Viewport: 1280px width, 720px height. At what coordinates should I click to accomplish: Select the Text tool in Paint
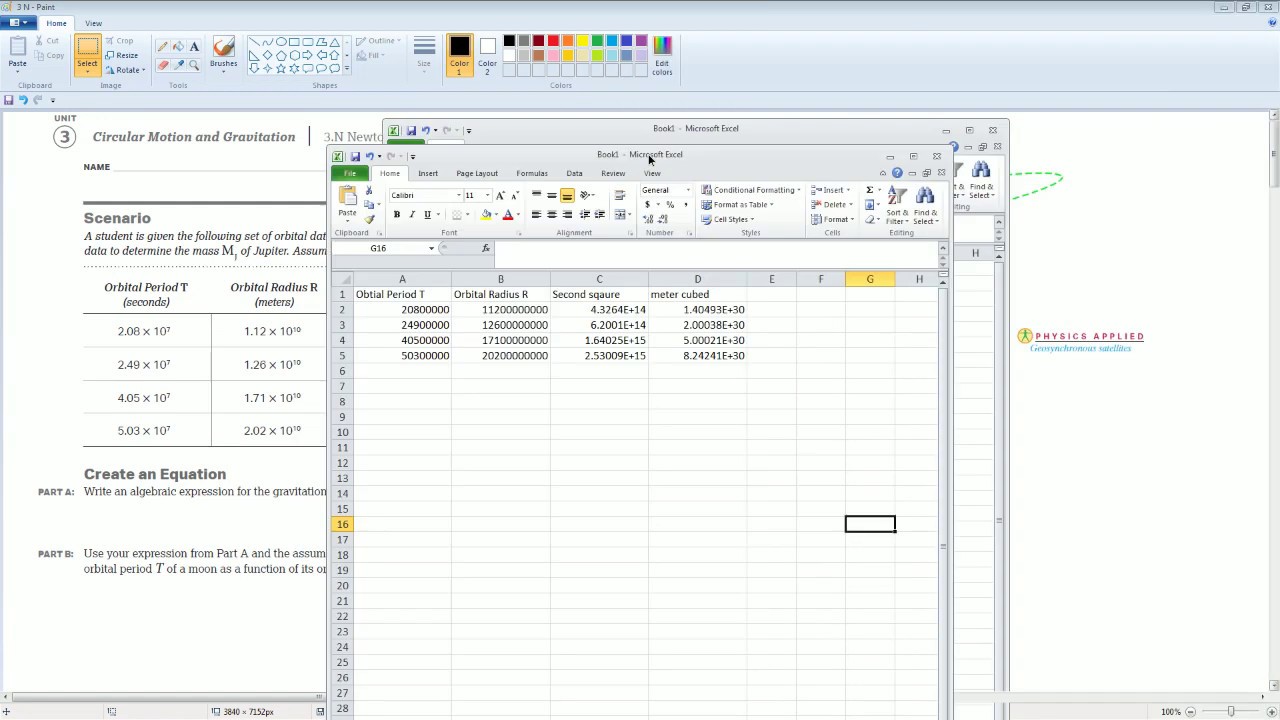click(x=194, y=46)
